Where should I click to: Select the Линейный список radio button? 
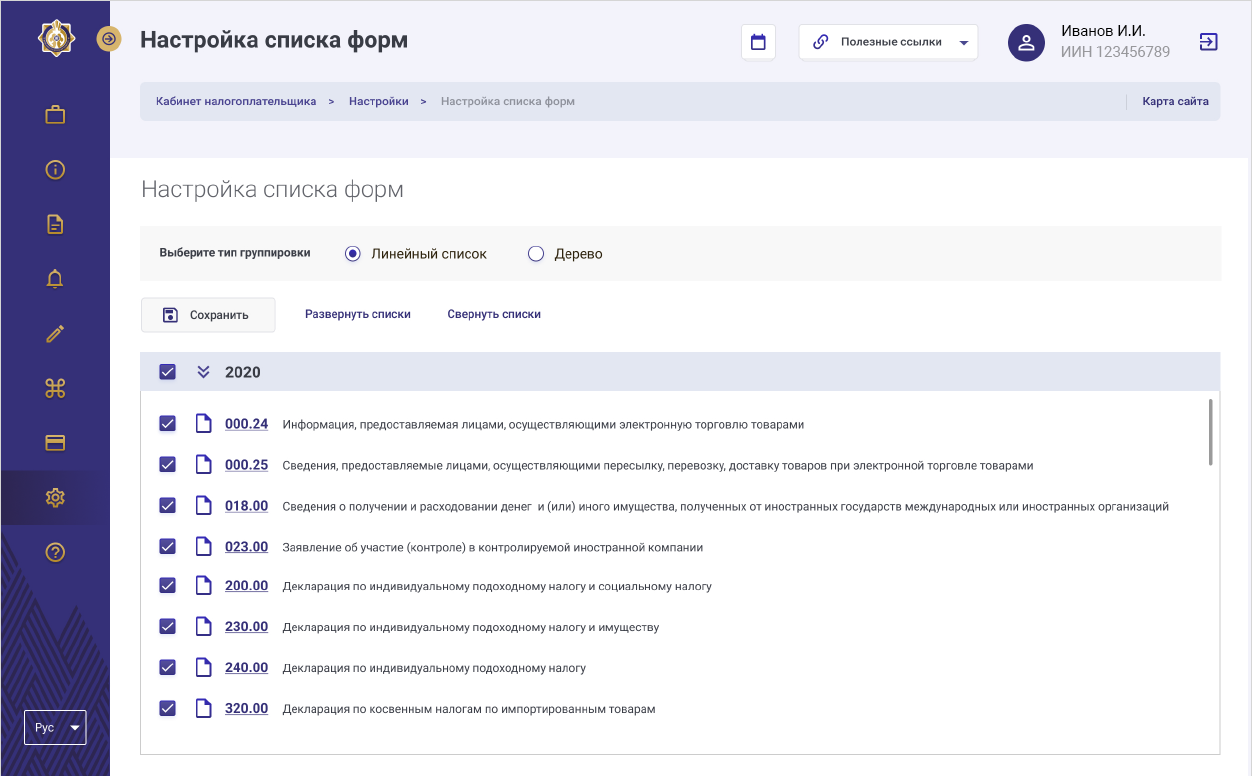click(352, 254)
